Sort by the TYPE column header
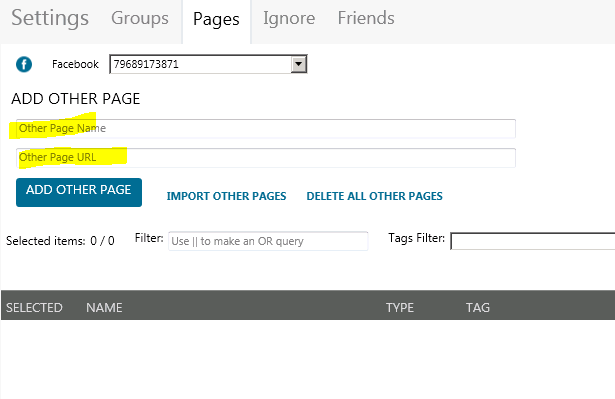This screenshot has width=615, height=399. 400,308
